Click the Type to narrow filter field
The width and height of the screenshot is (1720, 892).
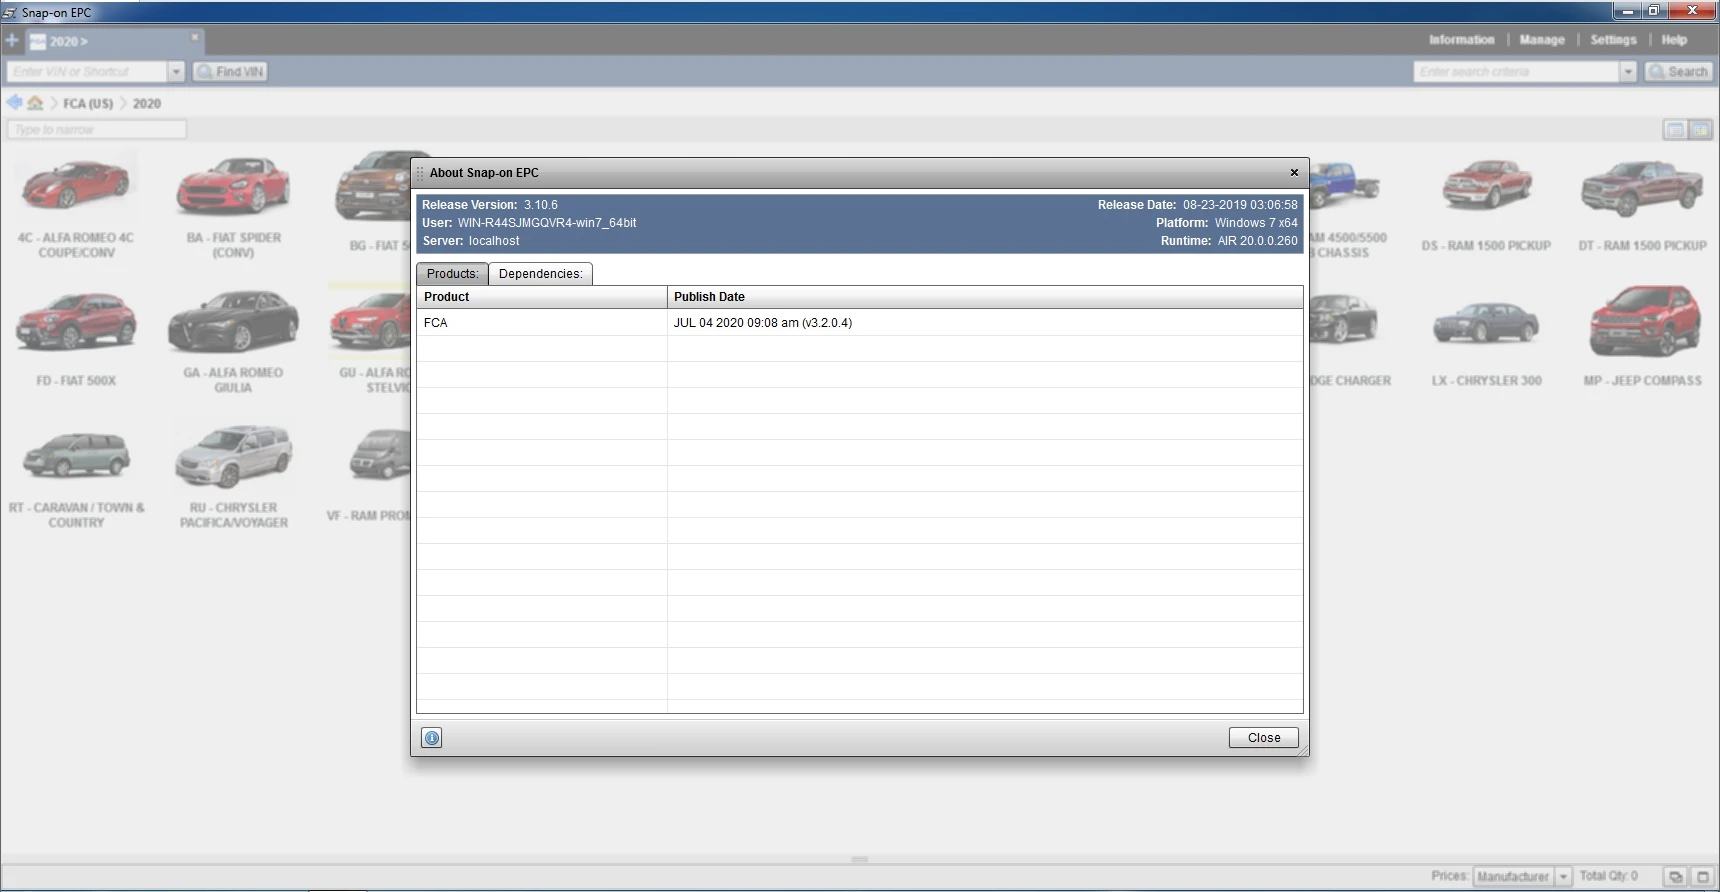97,130
